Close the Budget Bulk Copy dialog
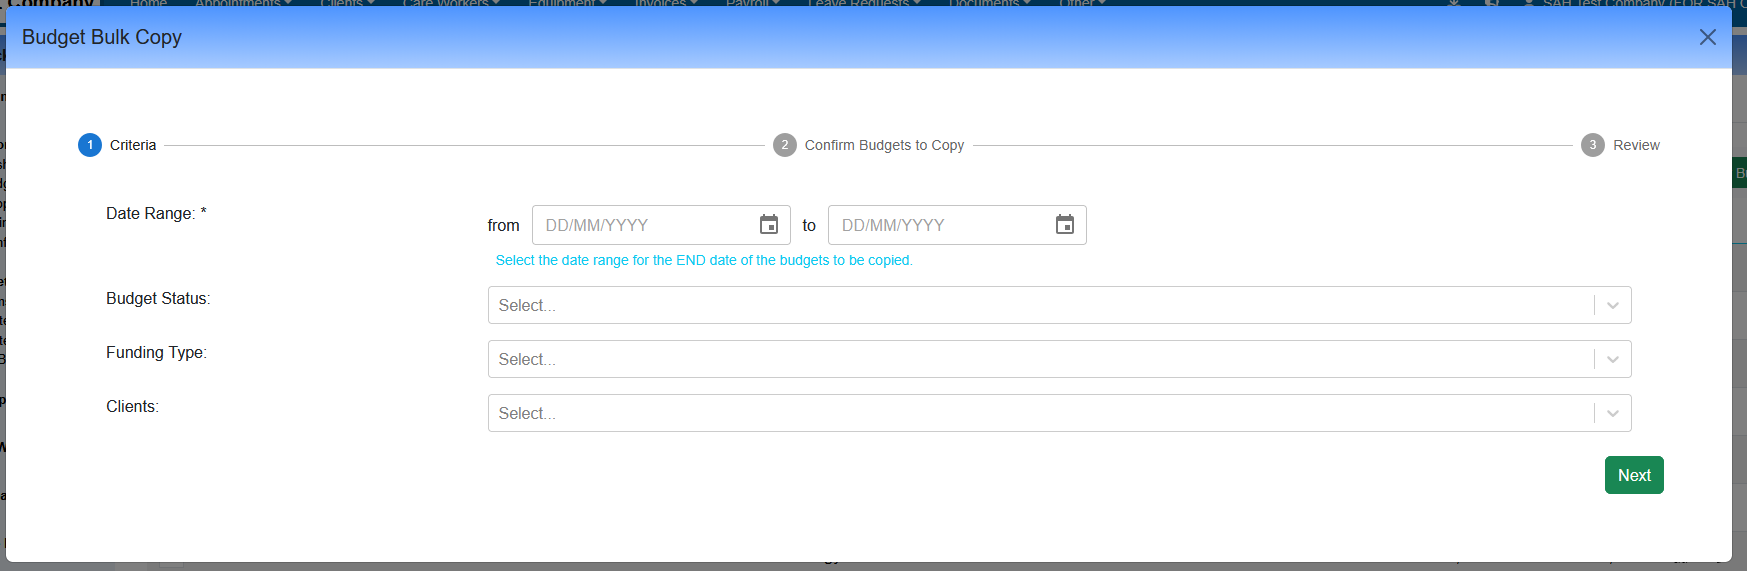Viewport: 1747px width, 571px height. pos(1707,37)
